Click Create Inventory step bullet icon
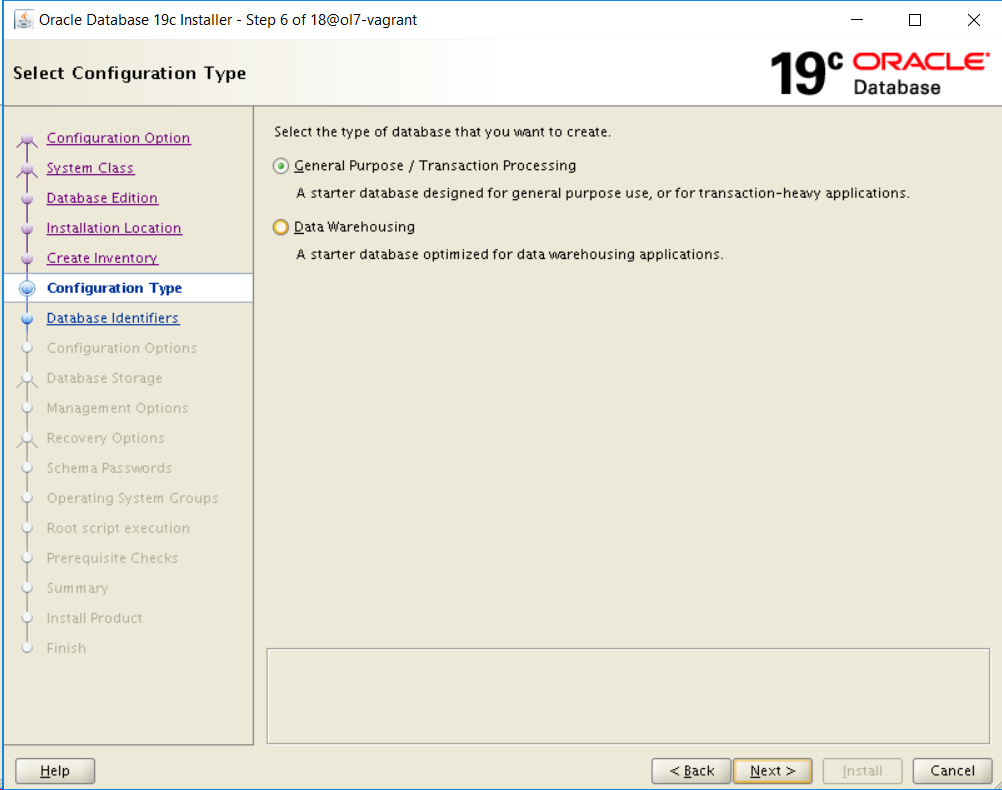 point(27,259)
